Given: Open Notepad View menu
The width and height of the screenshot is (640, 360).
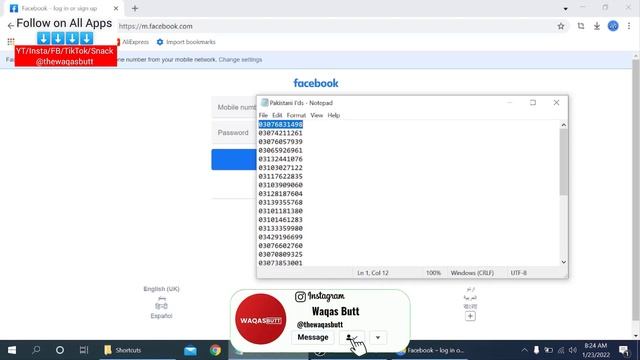Looking at the screenshot, I should 316,116.
